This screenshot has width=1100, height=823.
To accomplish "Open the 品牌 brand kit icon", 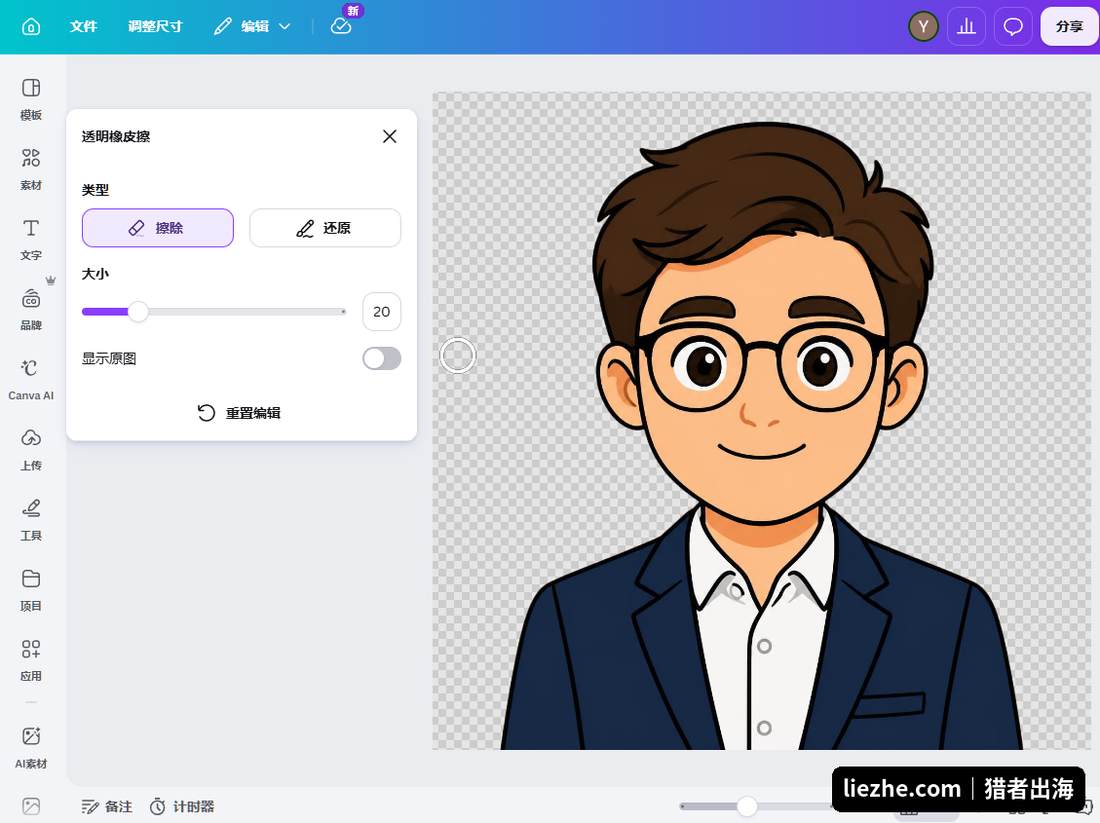I will pos(31,309).
